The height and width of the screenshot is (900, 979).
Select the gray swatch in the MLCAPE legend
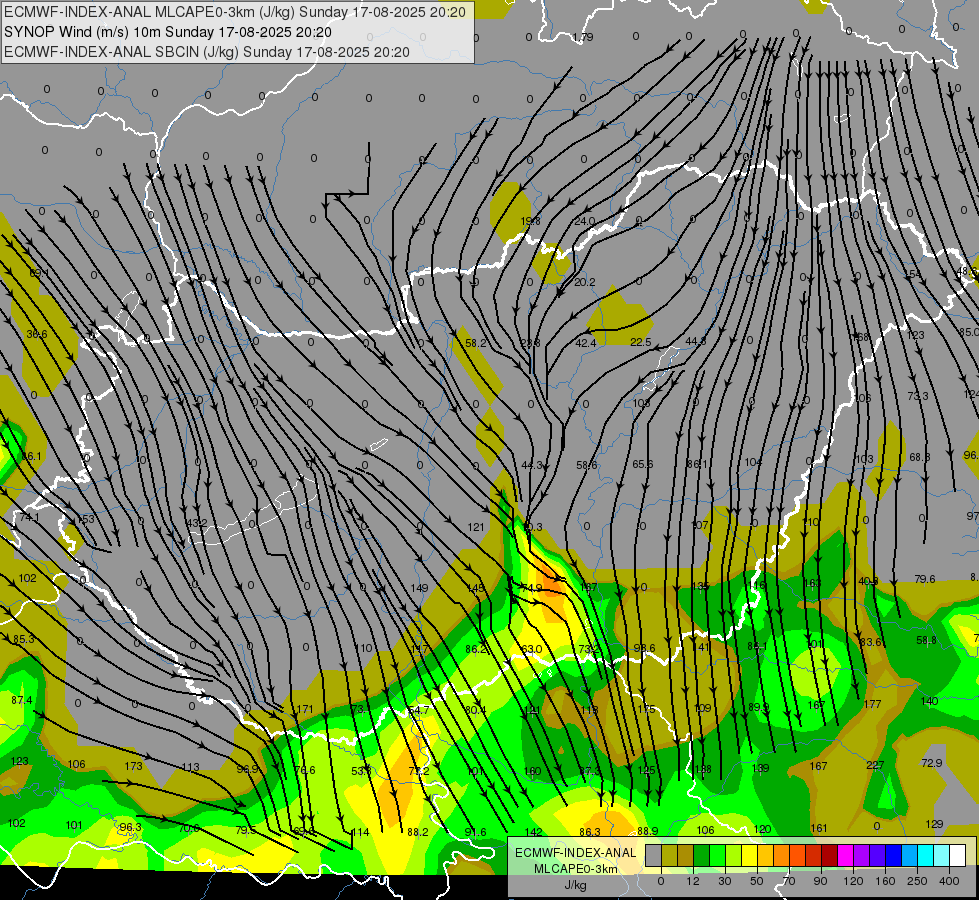tap(654, 855)
